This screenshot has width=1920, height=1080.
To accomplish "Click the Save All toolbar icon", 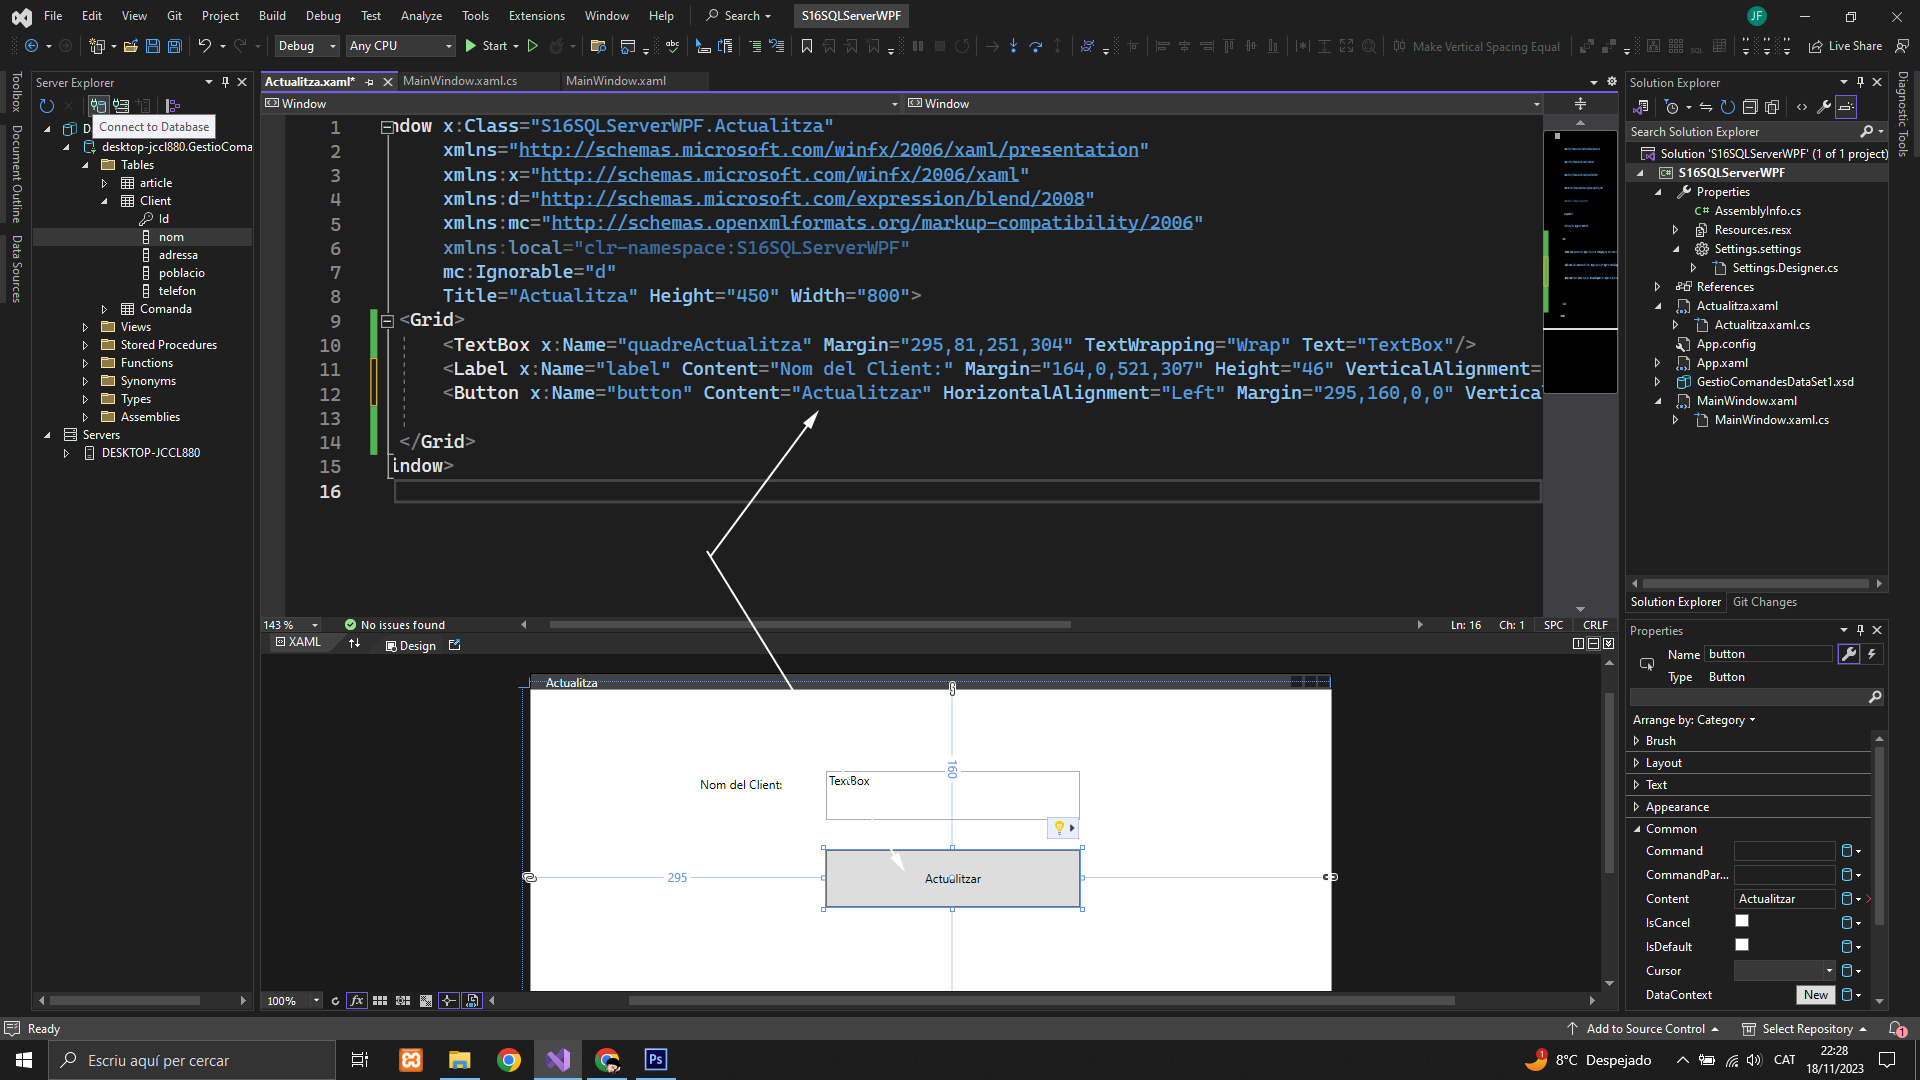I will (x=174, y=46).
